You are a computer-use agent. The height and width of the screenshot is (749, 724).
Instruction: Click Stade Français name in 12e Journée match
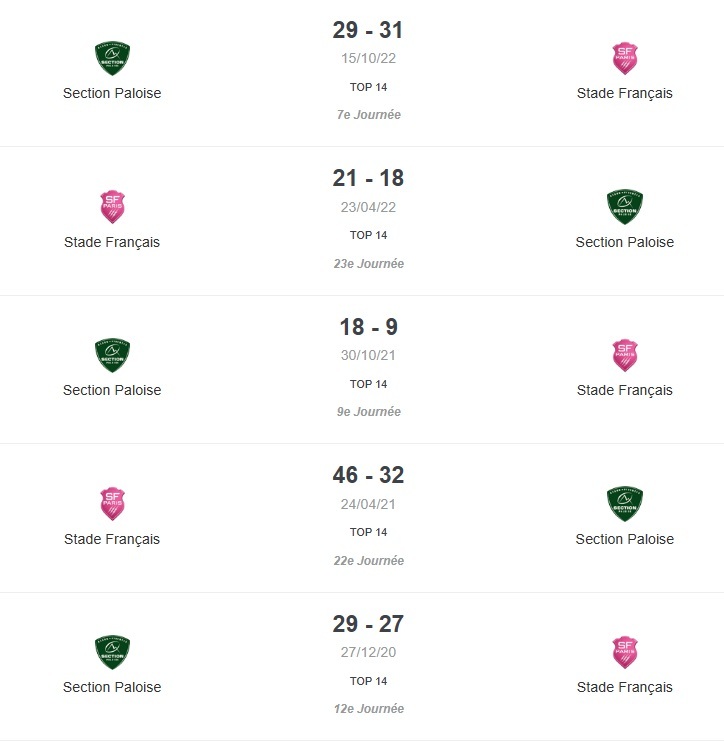(x=625, y=687)
